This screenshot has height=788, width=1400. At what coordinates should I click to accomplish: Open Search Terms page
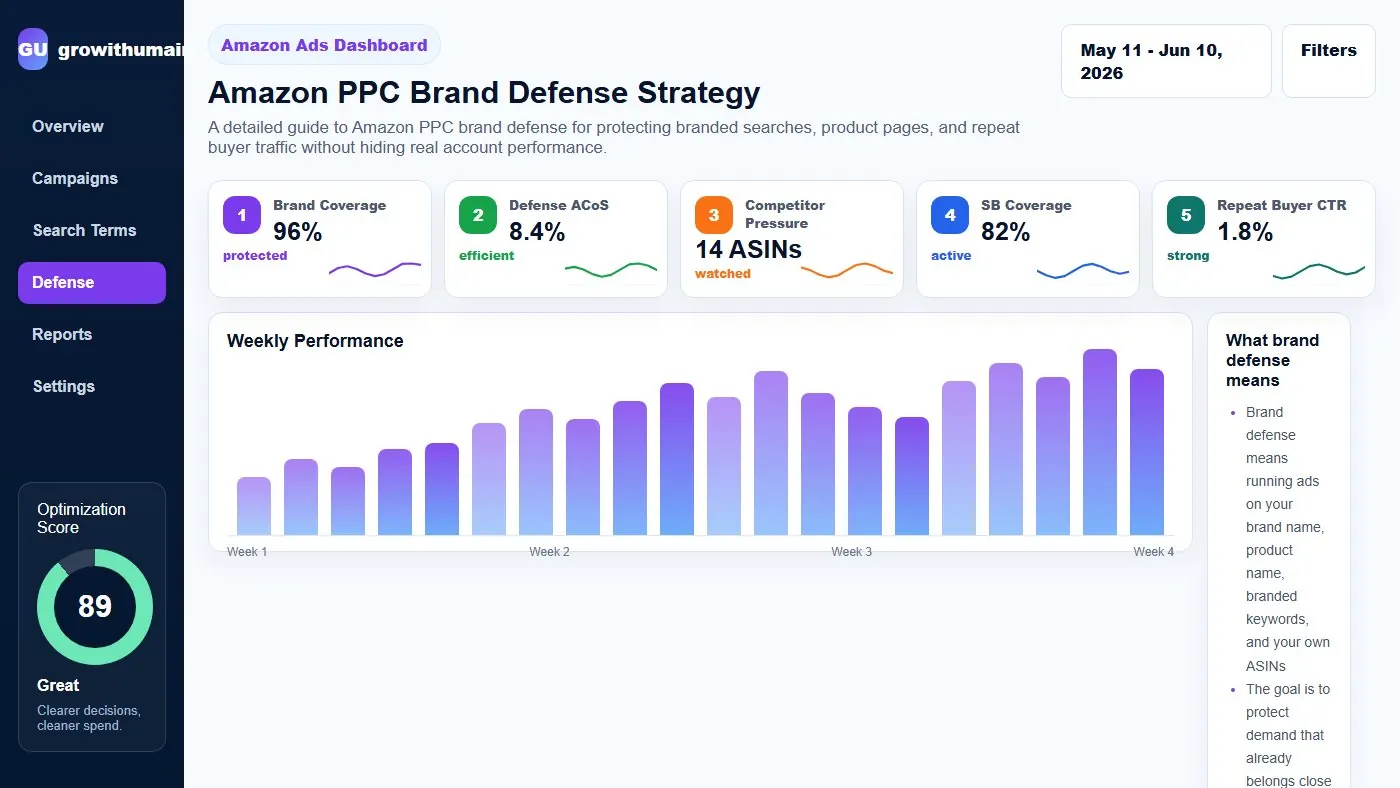point(92,230)
